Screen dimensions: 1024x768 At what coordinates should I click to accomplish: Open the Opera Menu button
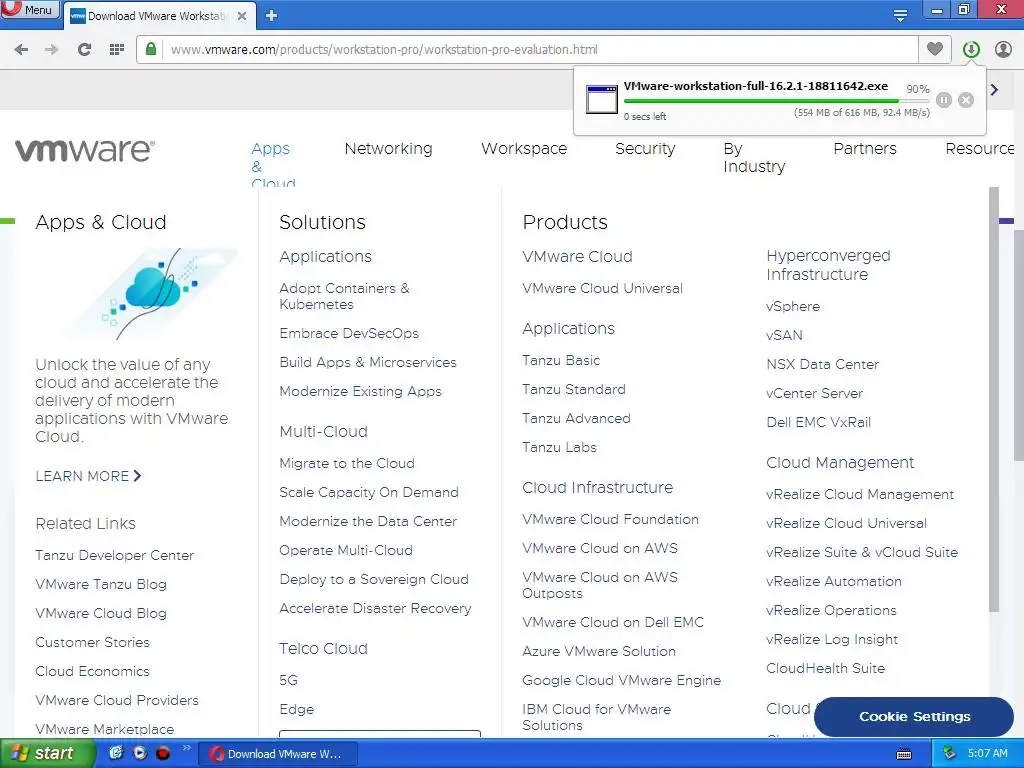pyautogui.click(x=29, y=9)
